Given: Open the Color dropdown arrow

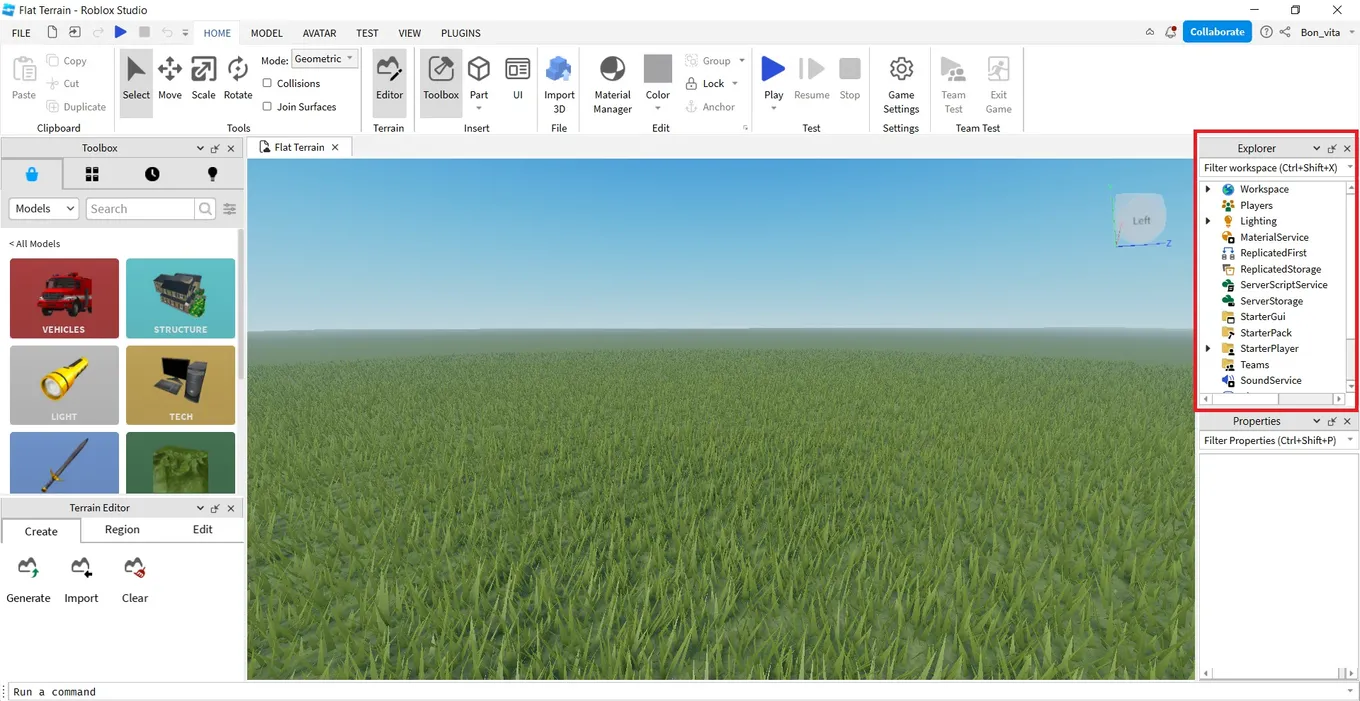Looking at the screenshot, I should (x=657, y=108).
